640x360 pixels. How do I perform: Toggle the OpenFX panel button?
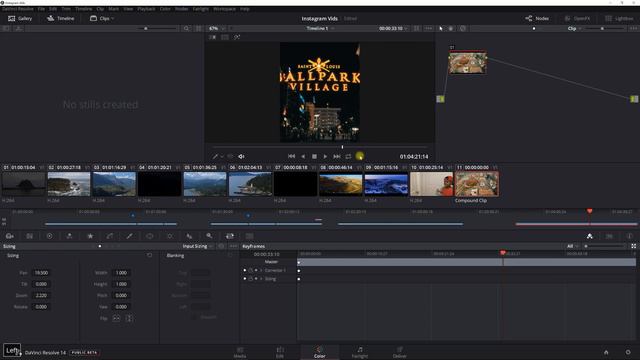pos(577,18)
